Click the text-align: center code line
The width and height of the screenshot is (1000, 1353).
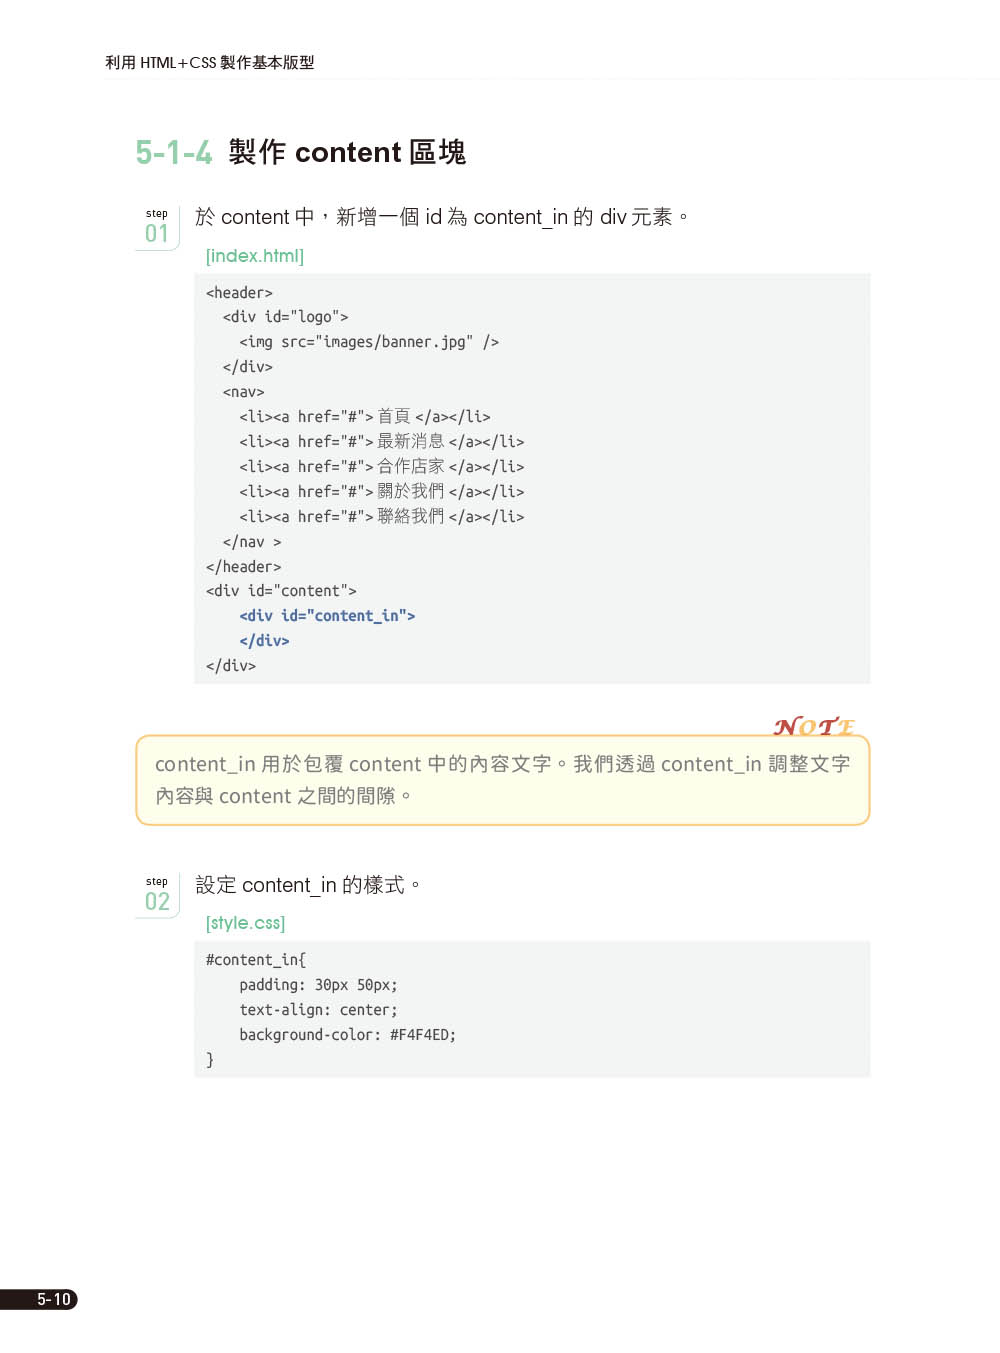point(318,1010)
